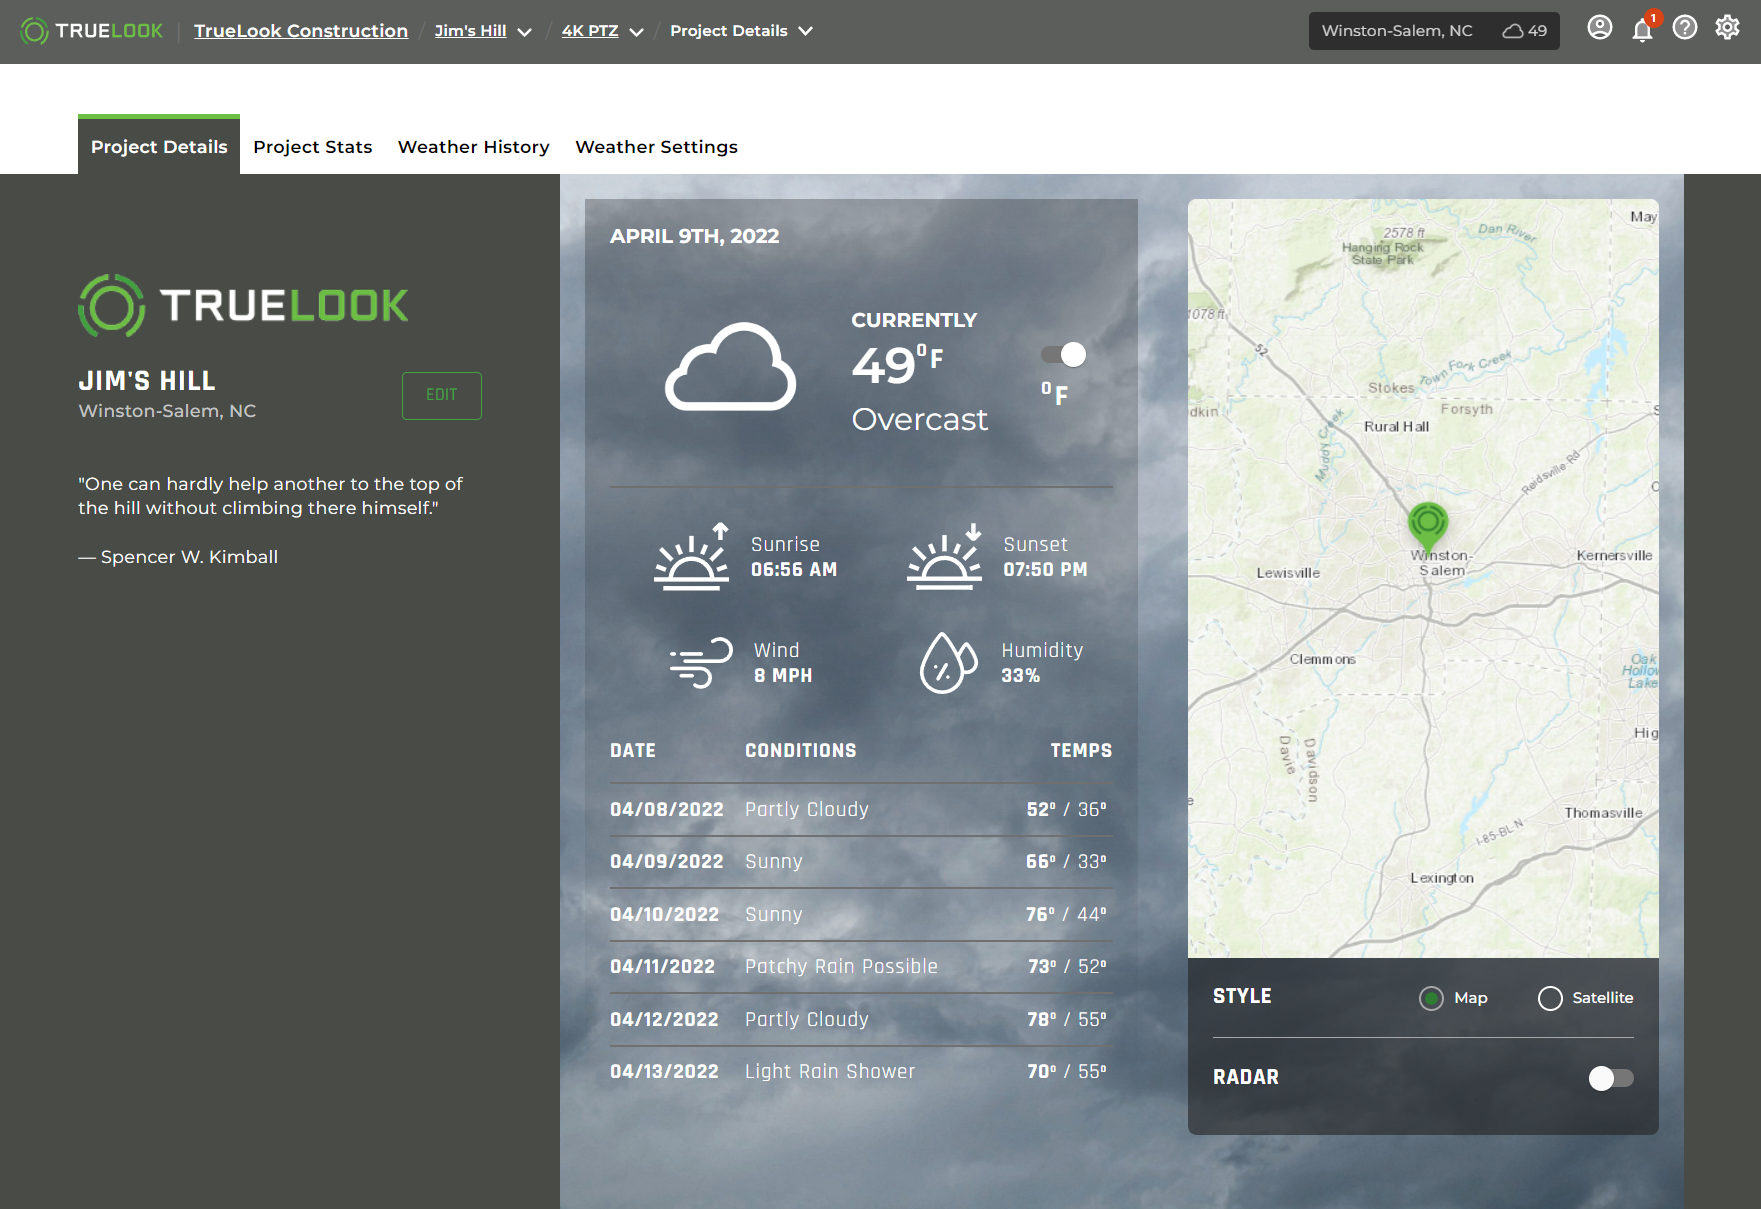This screenshot has width=1761, height=1209.
Task: Click the DATE column header
Action: (x=633, y=751)
